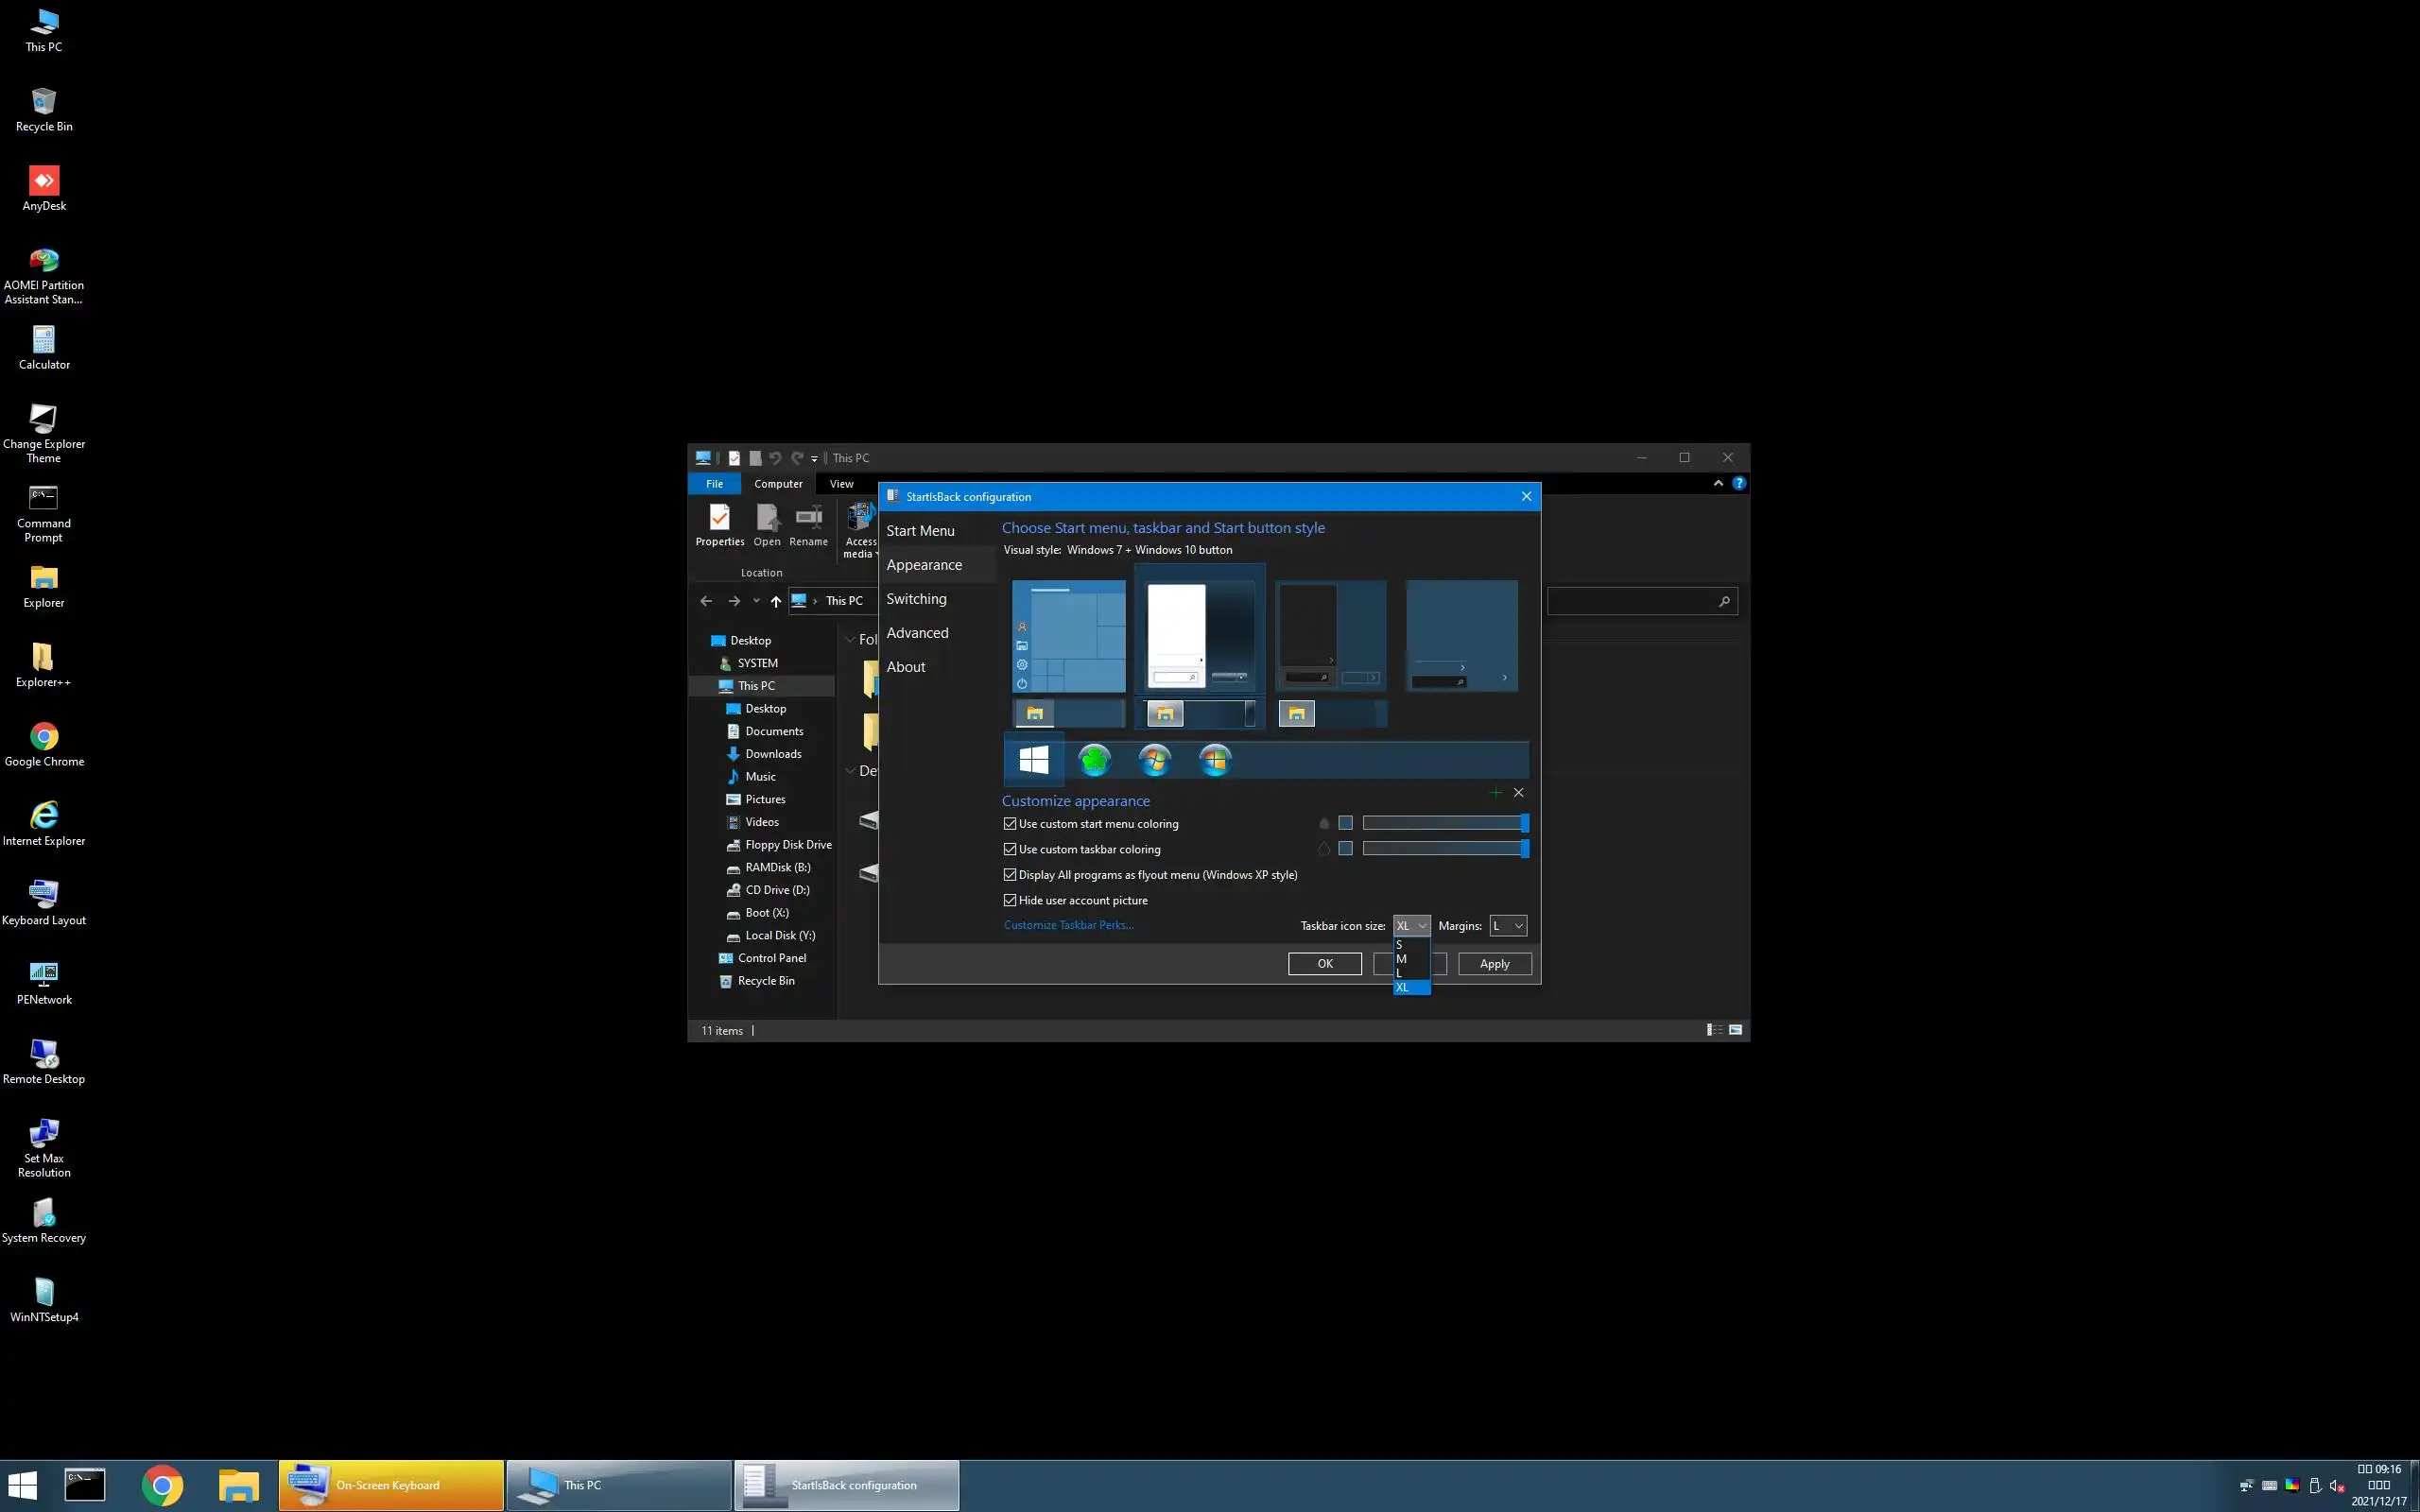The width and height of the screenshot is (2420, 1512).
Task: Click the Apply button
Action: pos(1494,964)
